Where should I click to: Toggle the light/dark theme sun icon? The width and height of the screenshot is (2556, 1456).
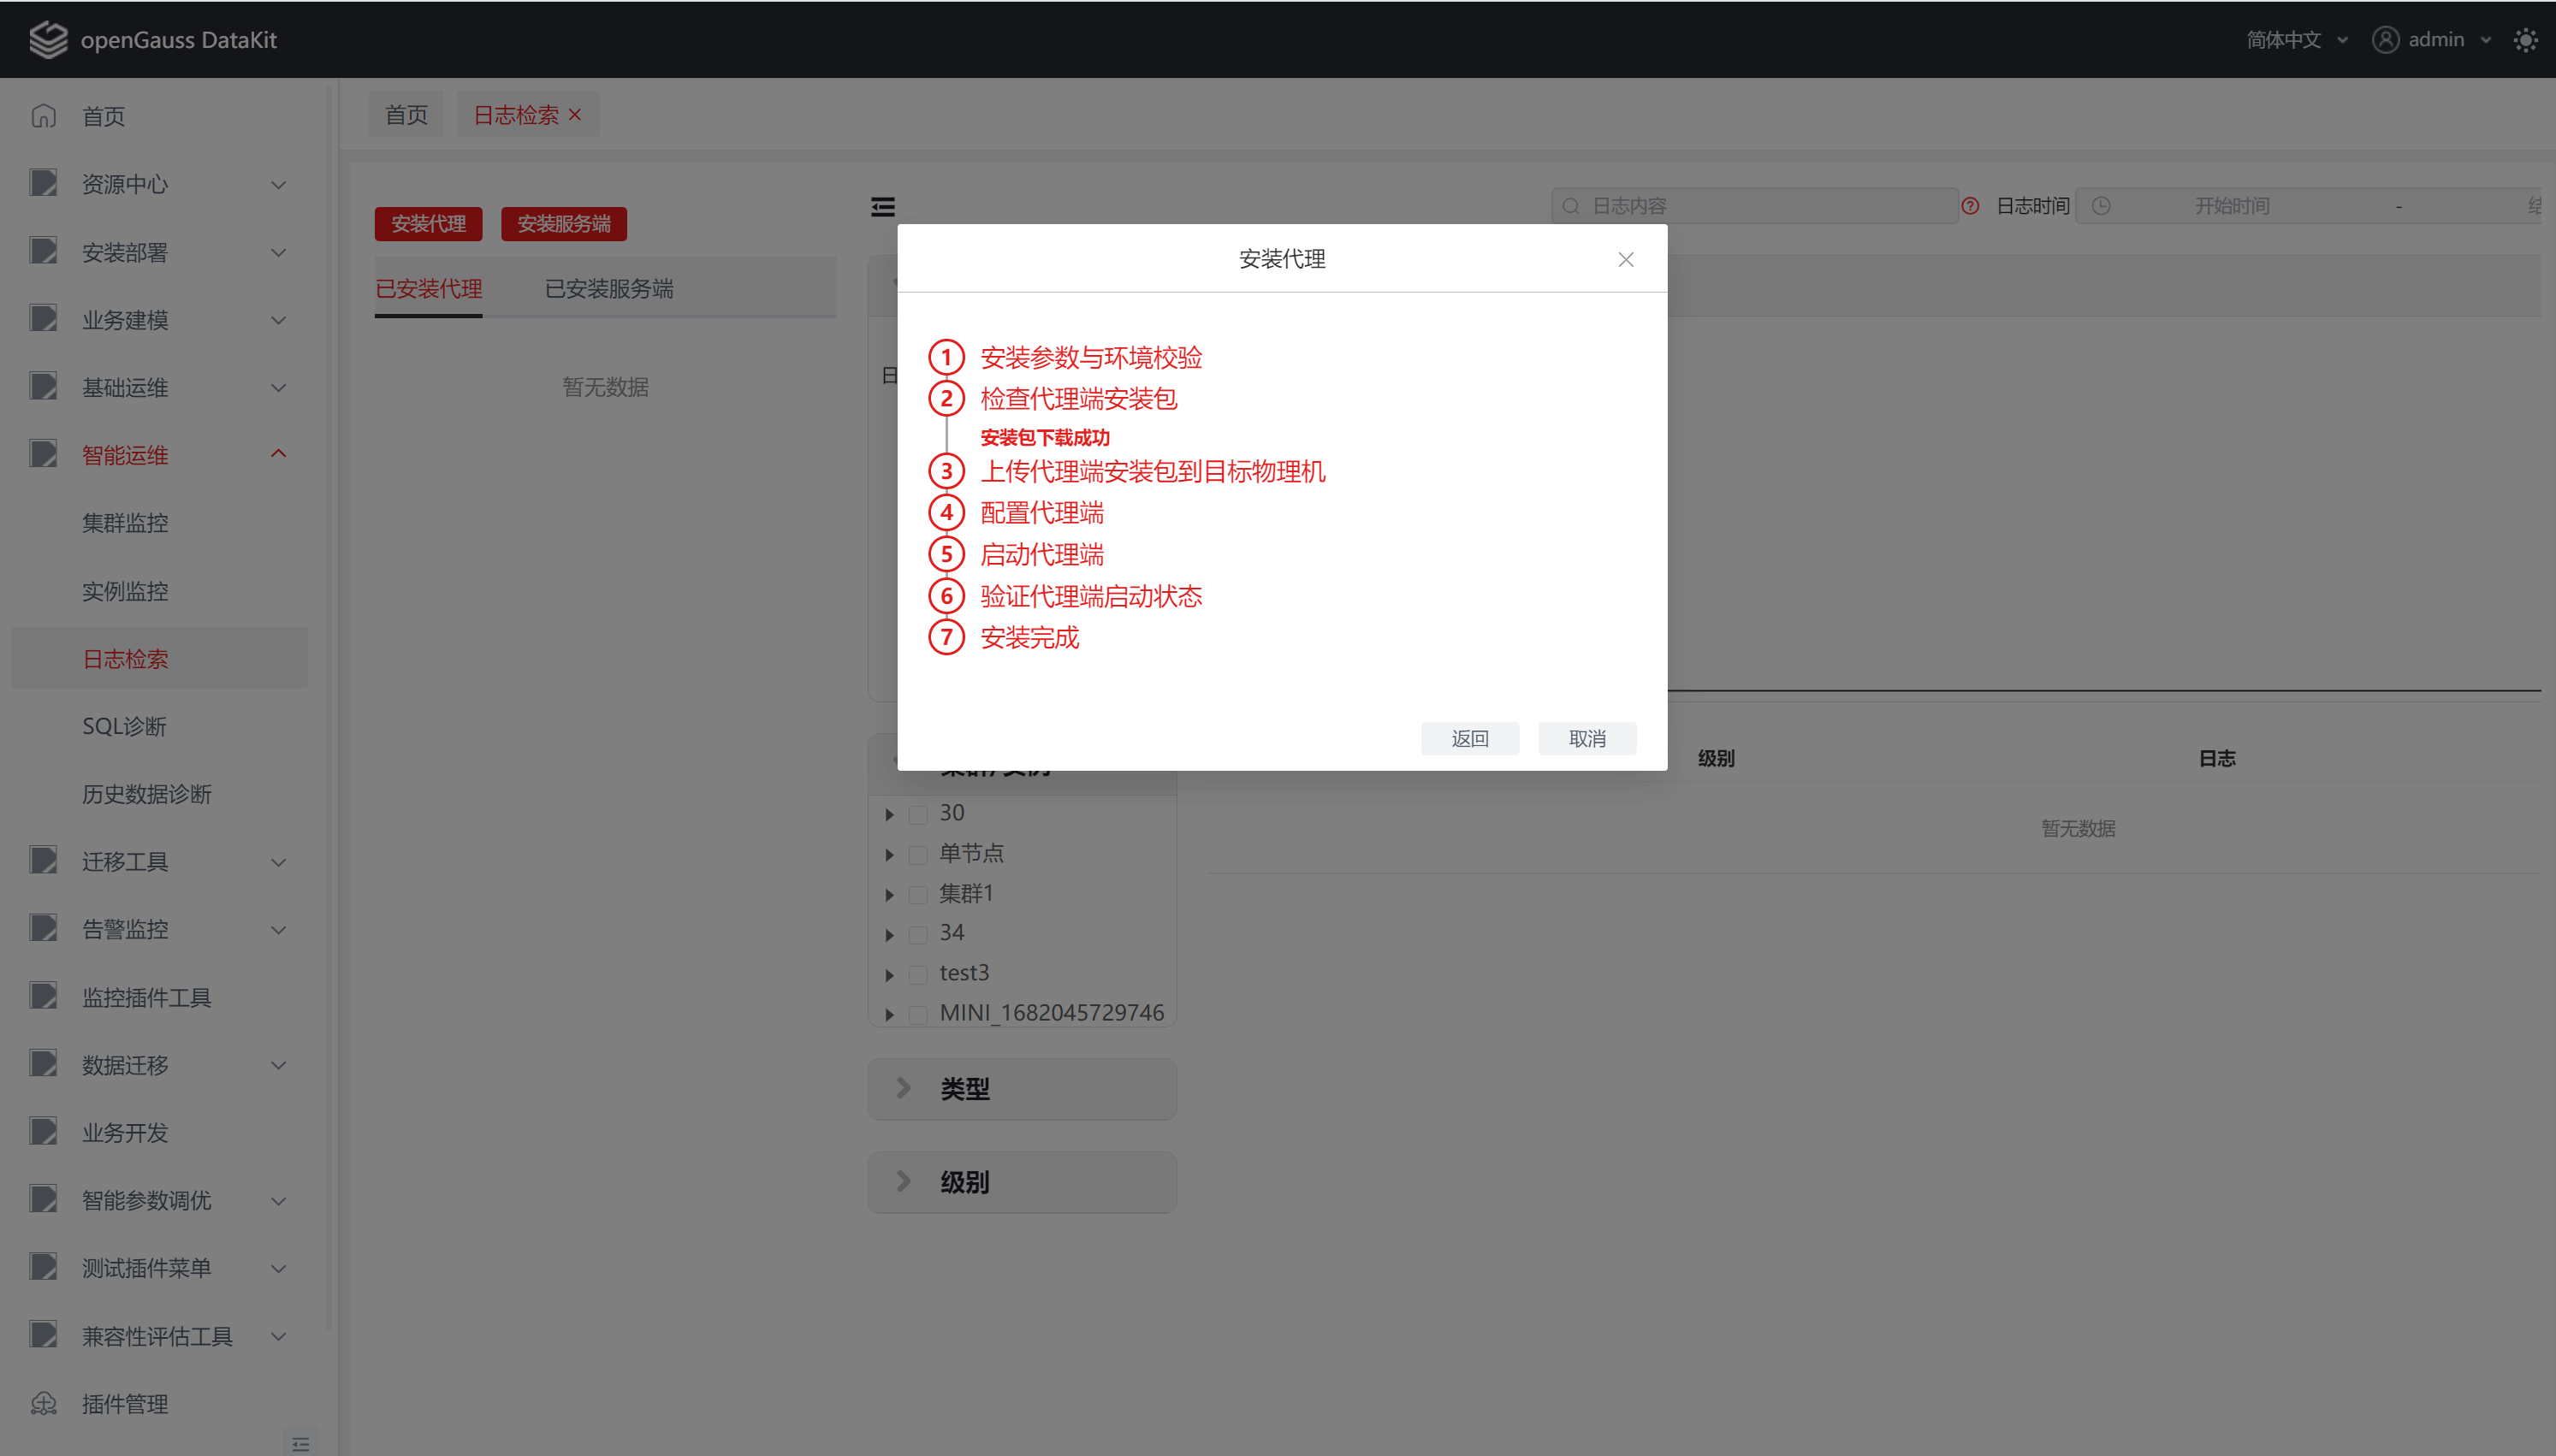pyautogui.click(x=2525, y=40)
